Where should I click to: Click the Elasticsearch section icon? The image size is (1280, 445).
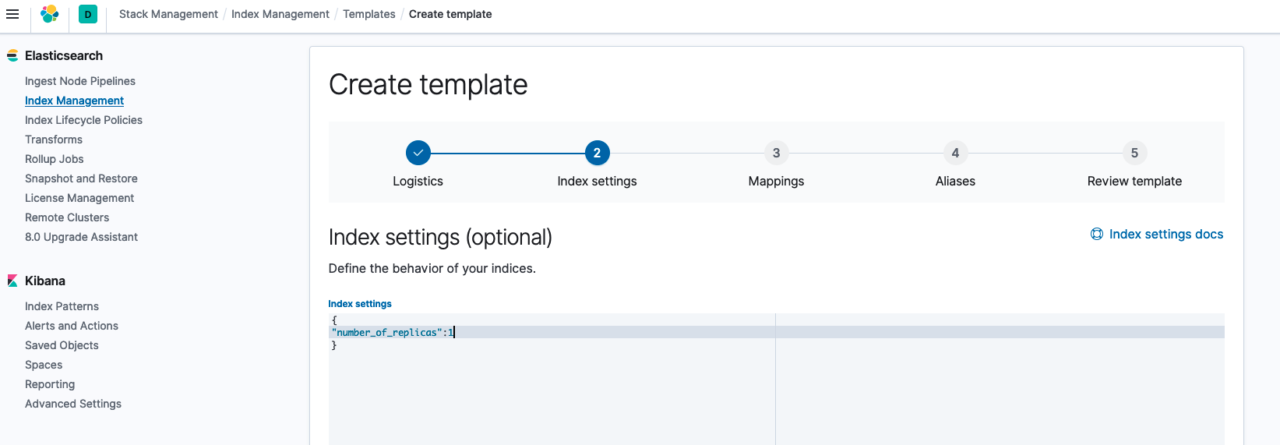[x=12, y=56]
